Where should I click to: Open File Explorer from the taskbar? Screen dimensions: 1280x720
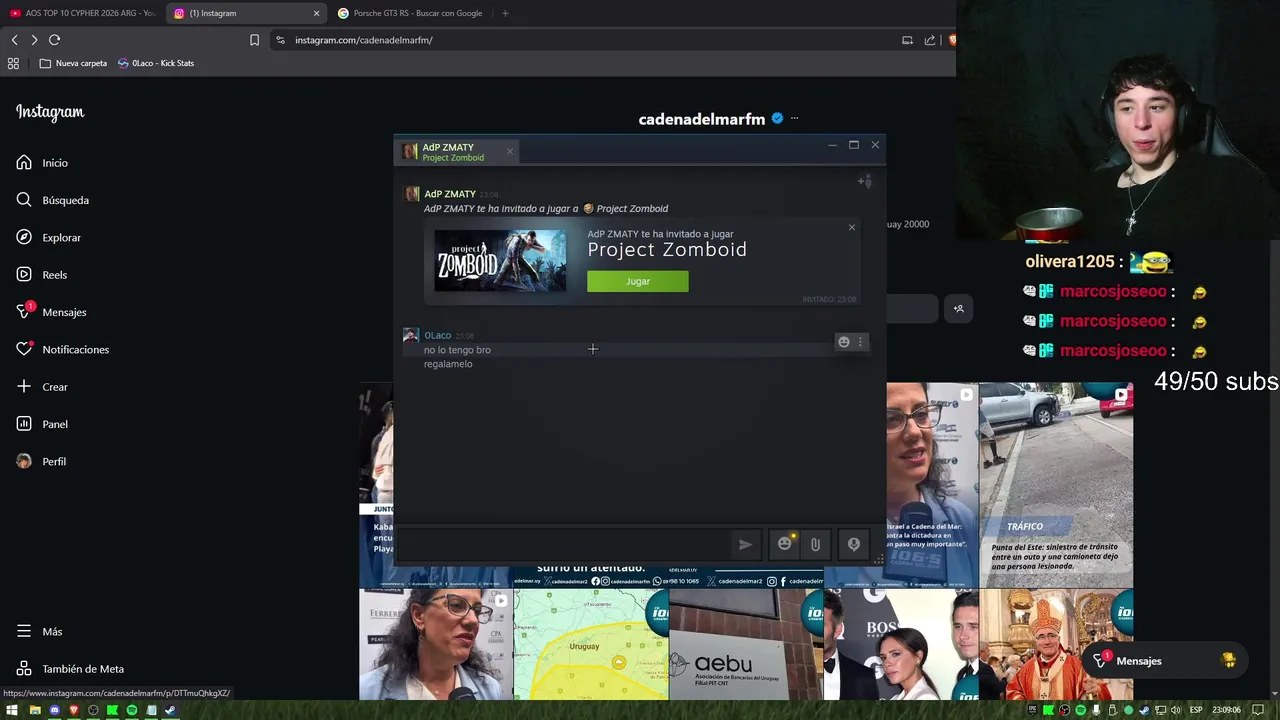tap(35, 710)
